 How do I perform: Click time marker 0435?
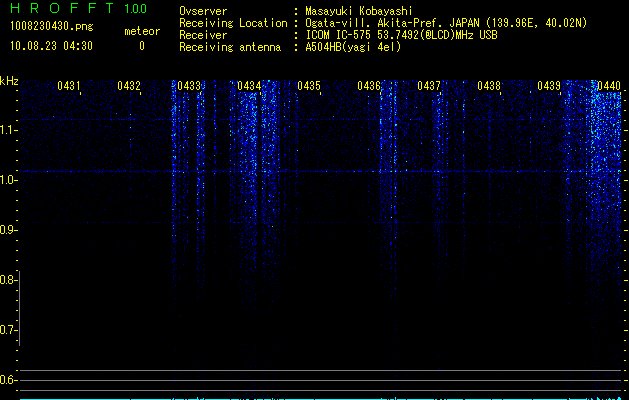click(x=309, y=86)
